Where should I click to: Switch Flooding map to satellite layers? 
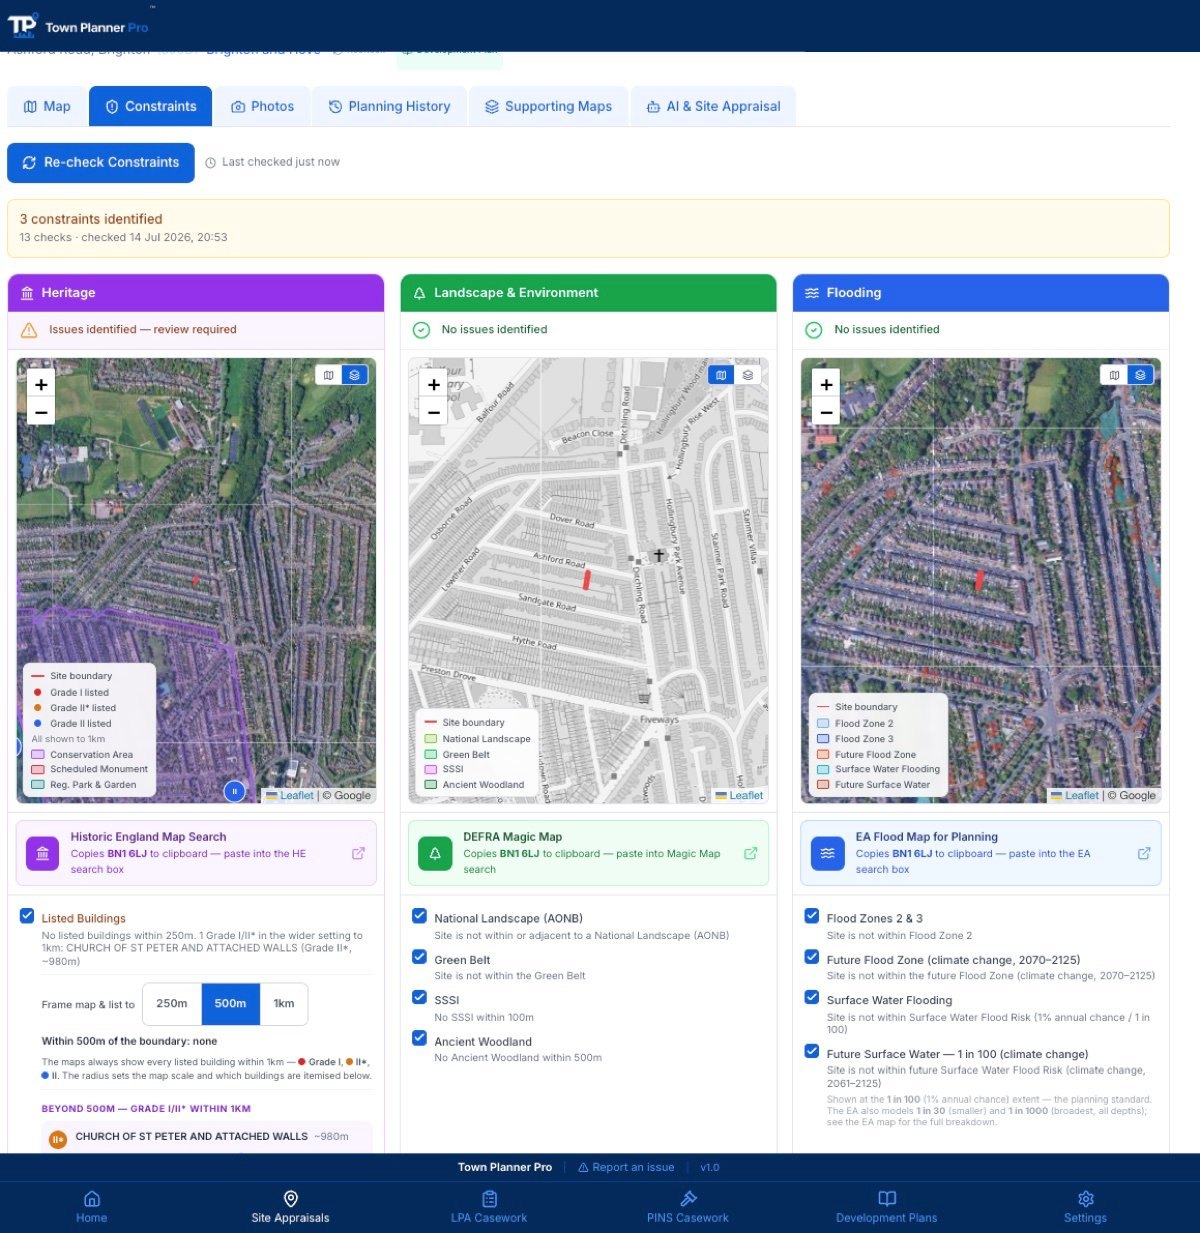click(1140, 375)
